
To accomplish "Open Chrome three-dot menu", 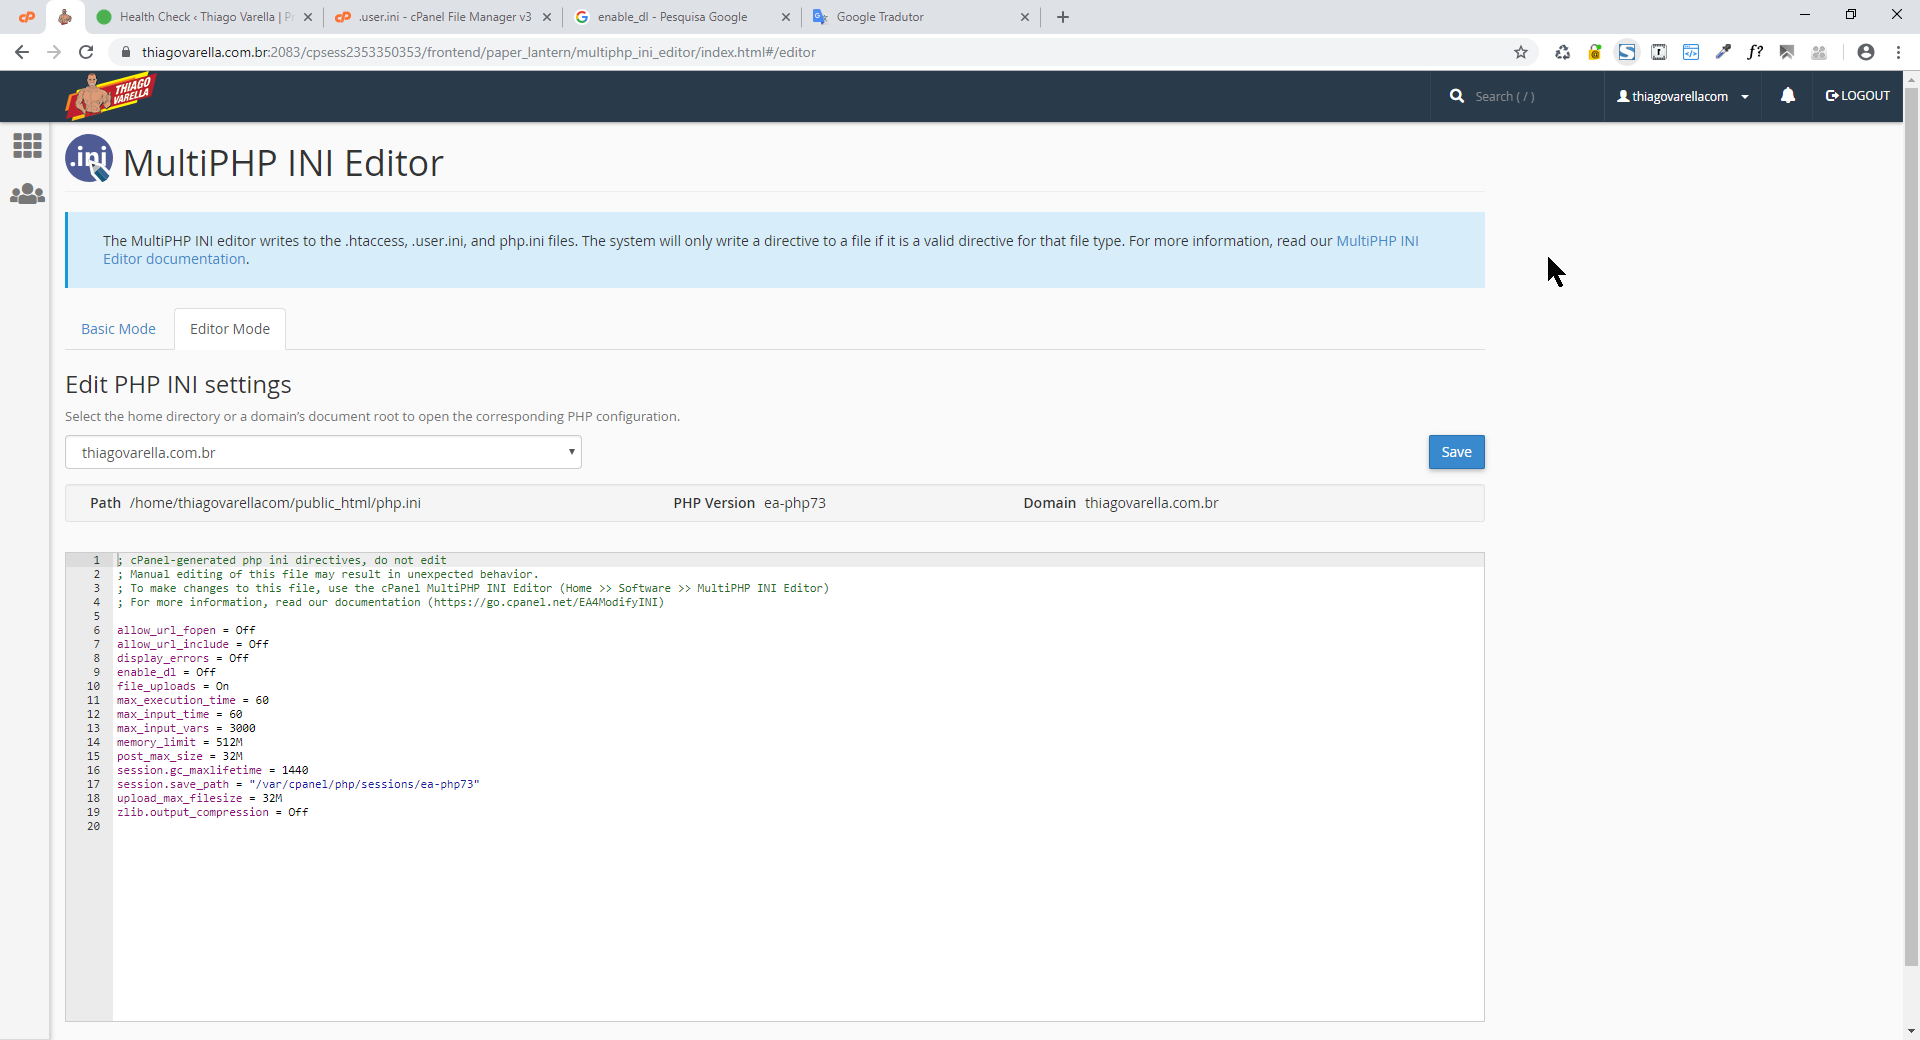I will 1898,52.
